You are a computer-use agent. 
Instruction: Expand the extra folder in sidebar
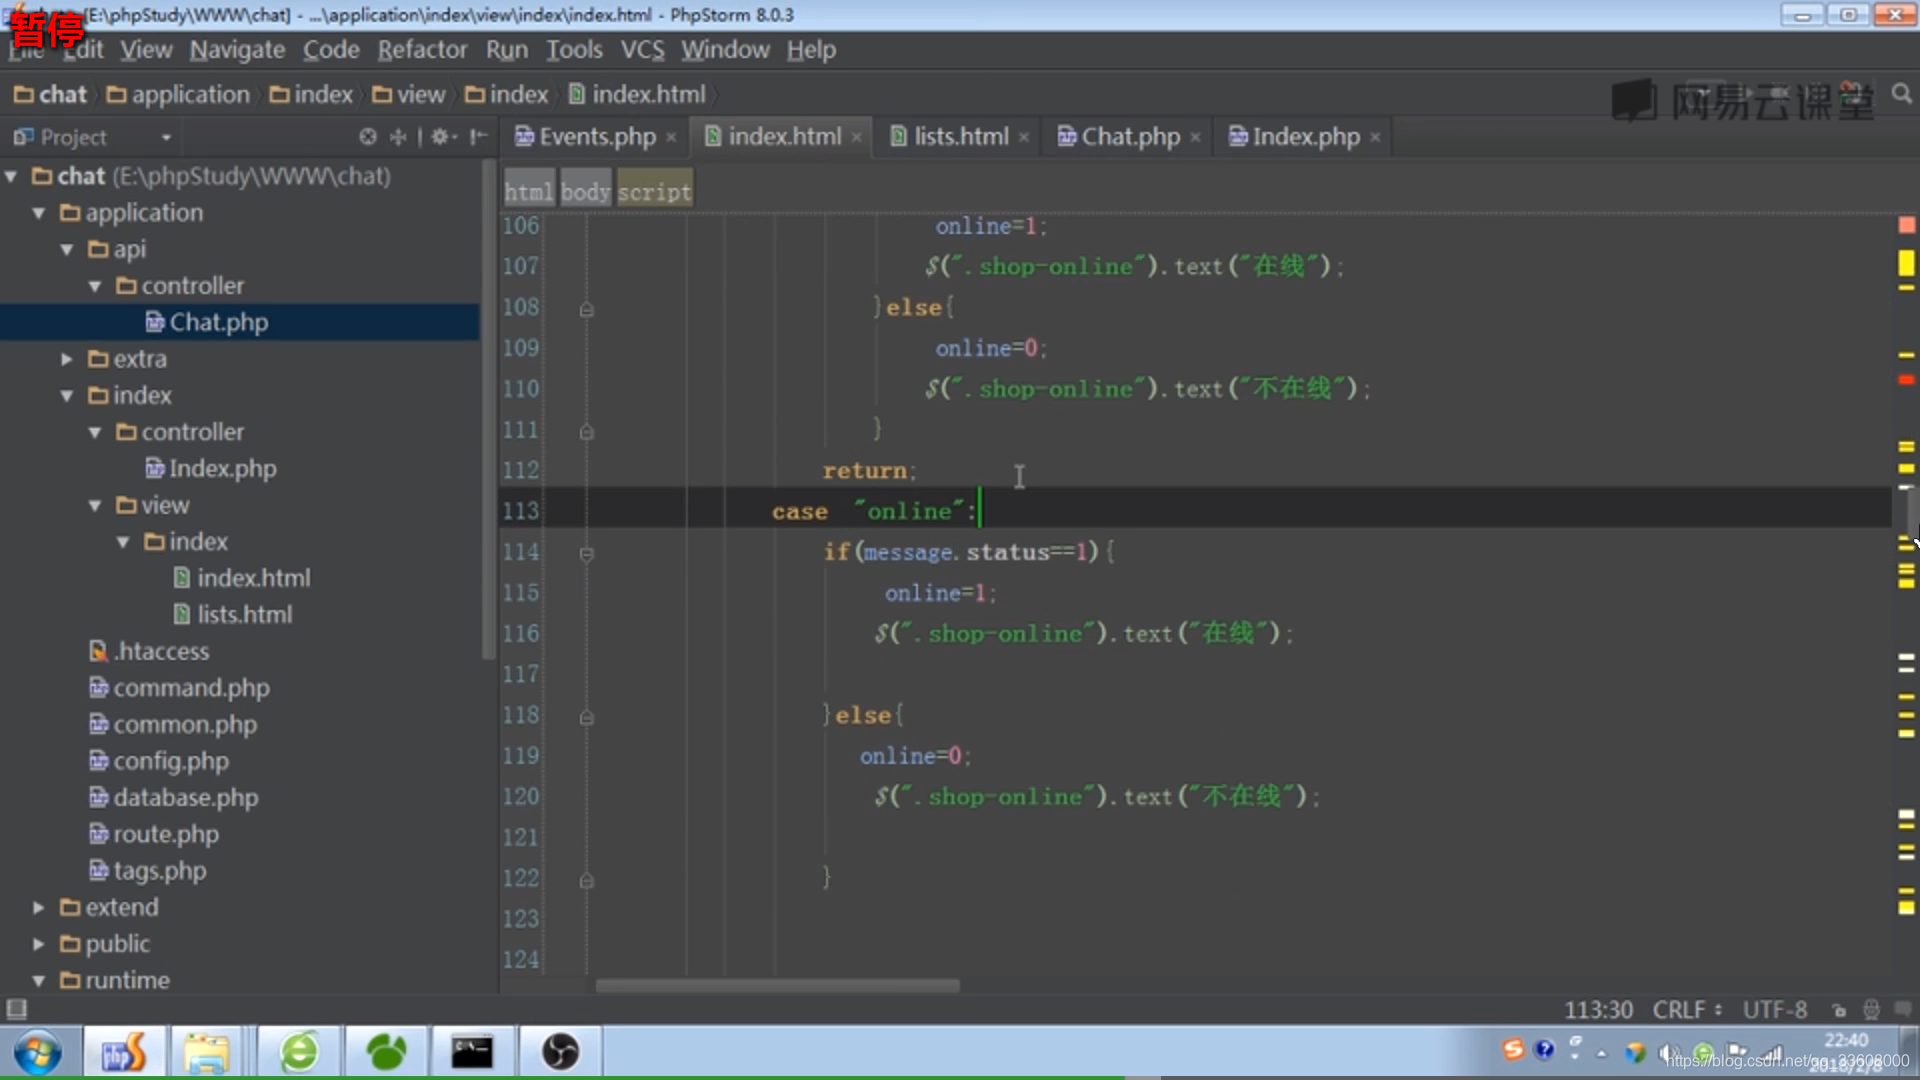[67, 357]
